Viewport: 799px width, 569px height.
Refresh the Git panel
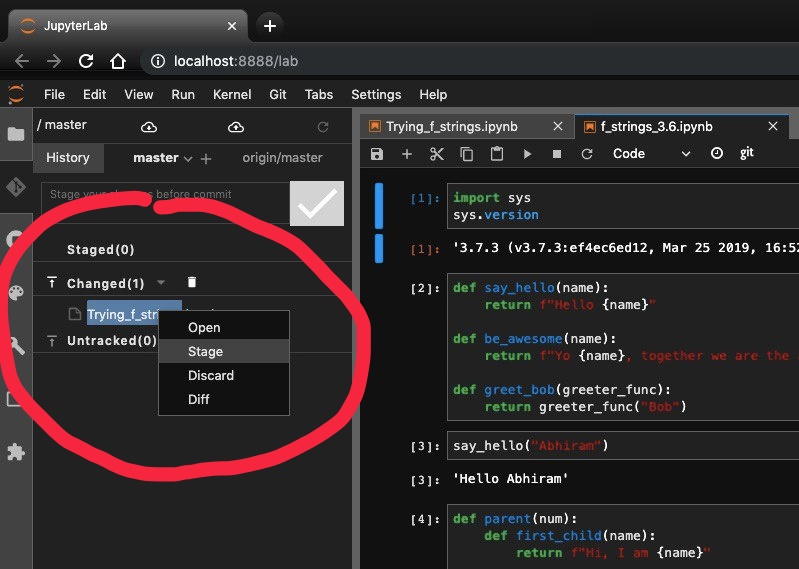click(322, 127)
